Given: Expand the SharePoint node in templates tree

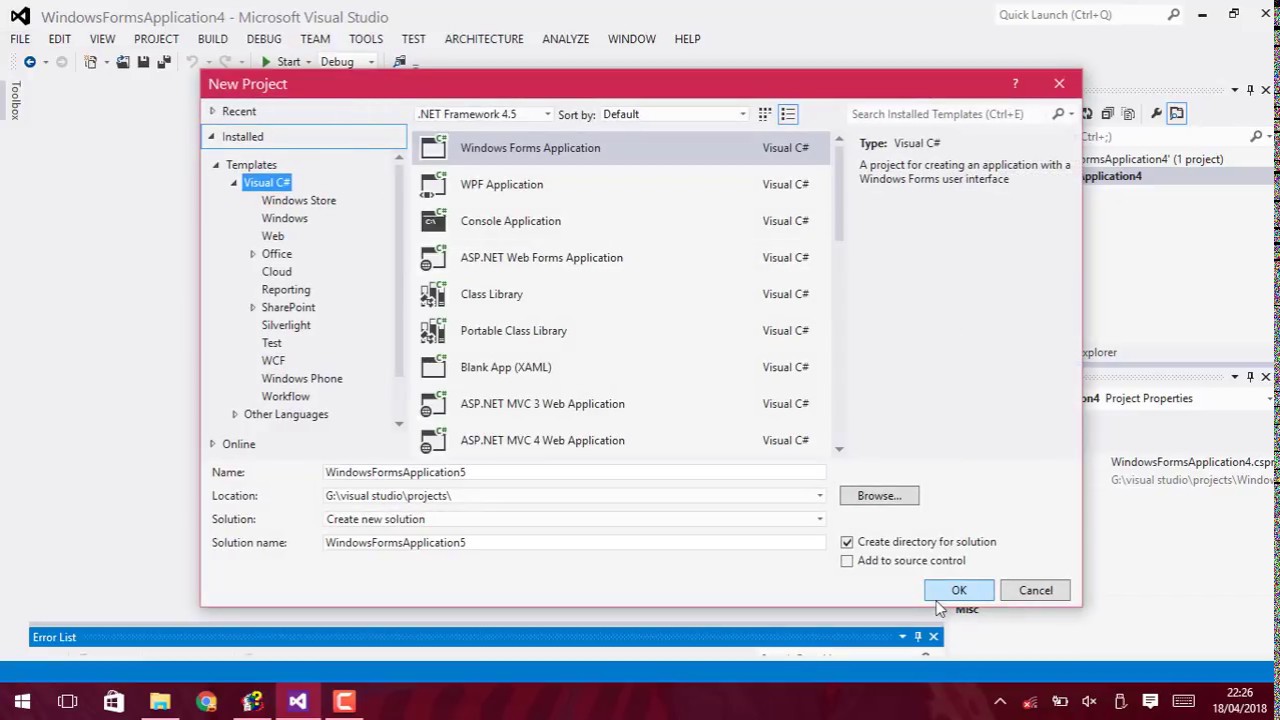Looking at the screenshot, I should pos(253,307).
